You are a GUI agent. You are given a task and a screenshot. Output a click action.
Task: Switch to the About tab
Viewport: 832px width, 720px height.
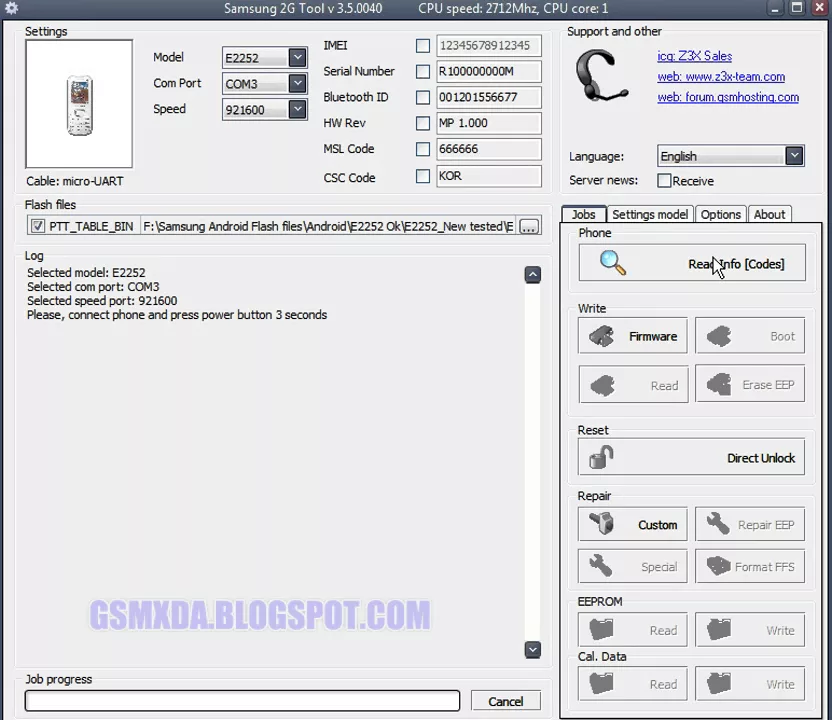point(769,214)
